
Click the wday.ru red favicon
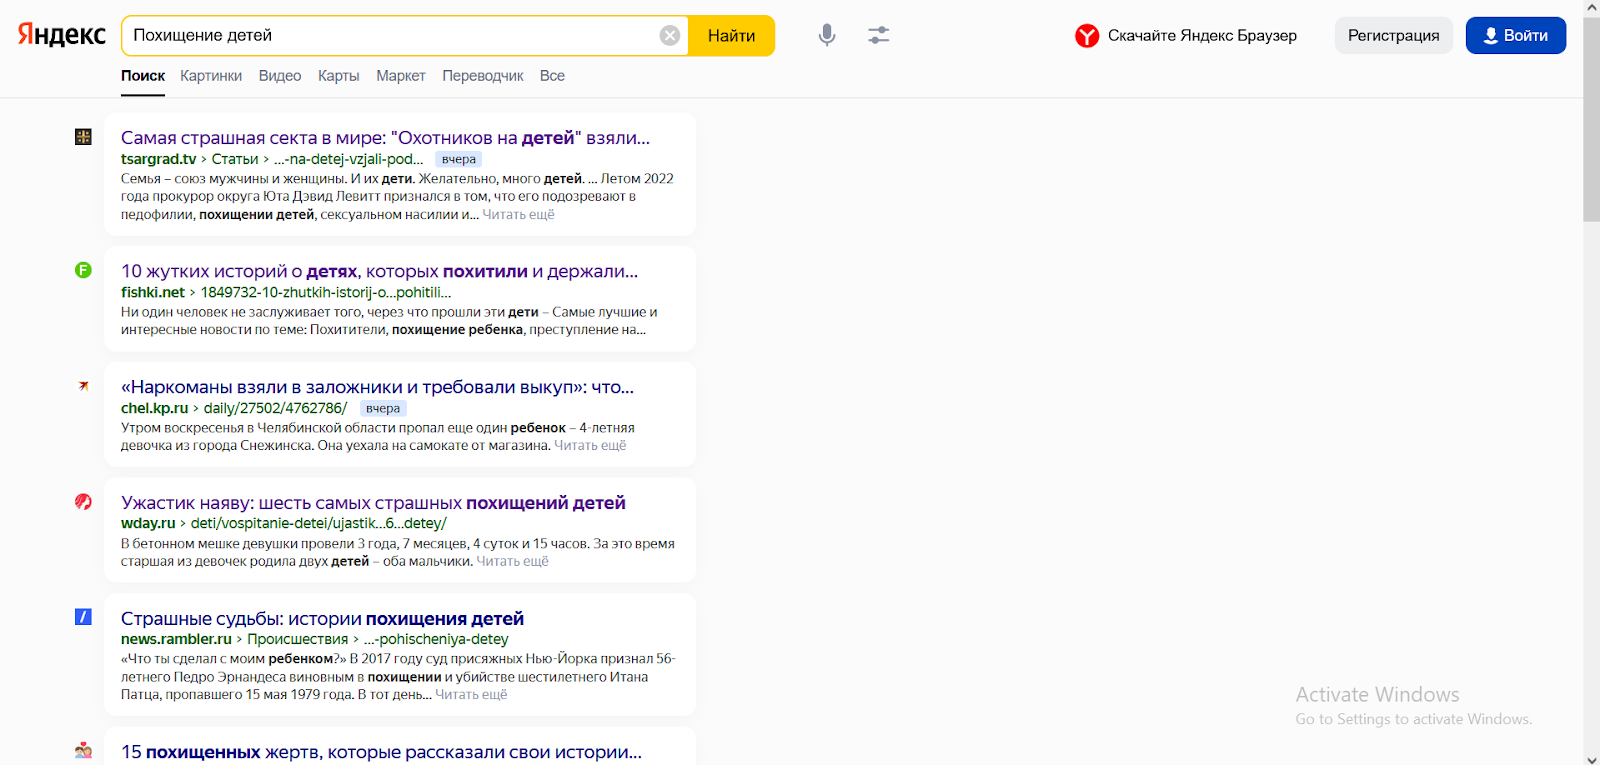(x=83, y=502)
